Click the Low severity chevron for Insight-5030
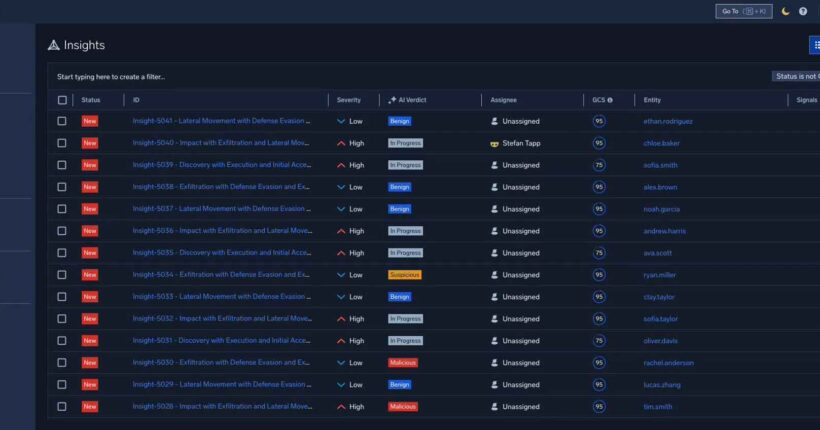Image resolution: width=820 pixels, height=430 pixels. 341,363
